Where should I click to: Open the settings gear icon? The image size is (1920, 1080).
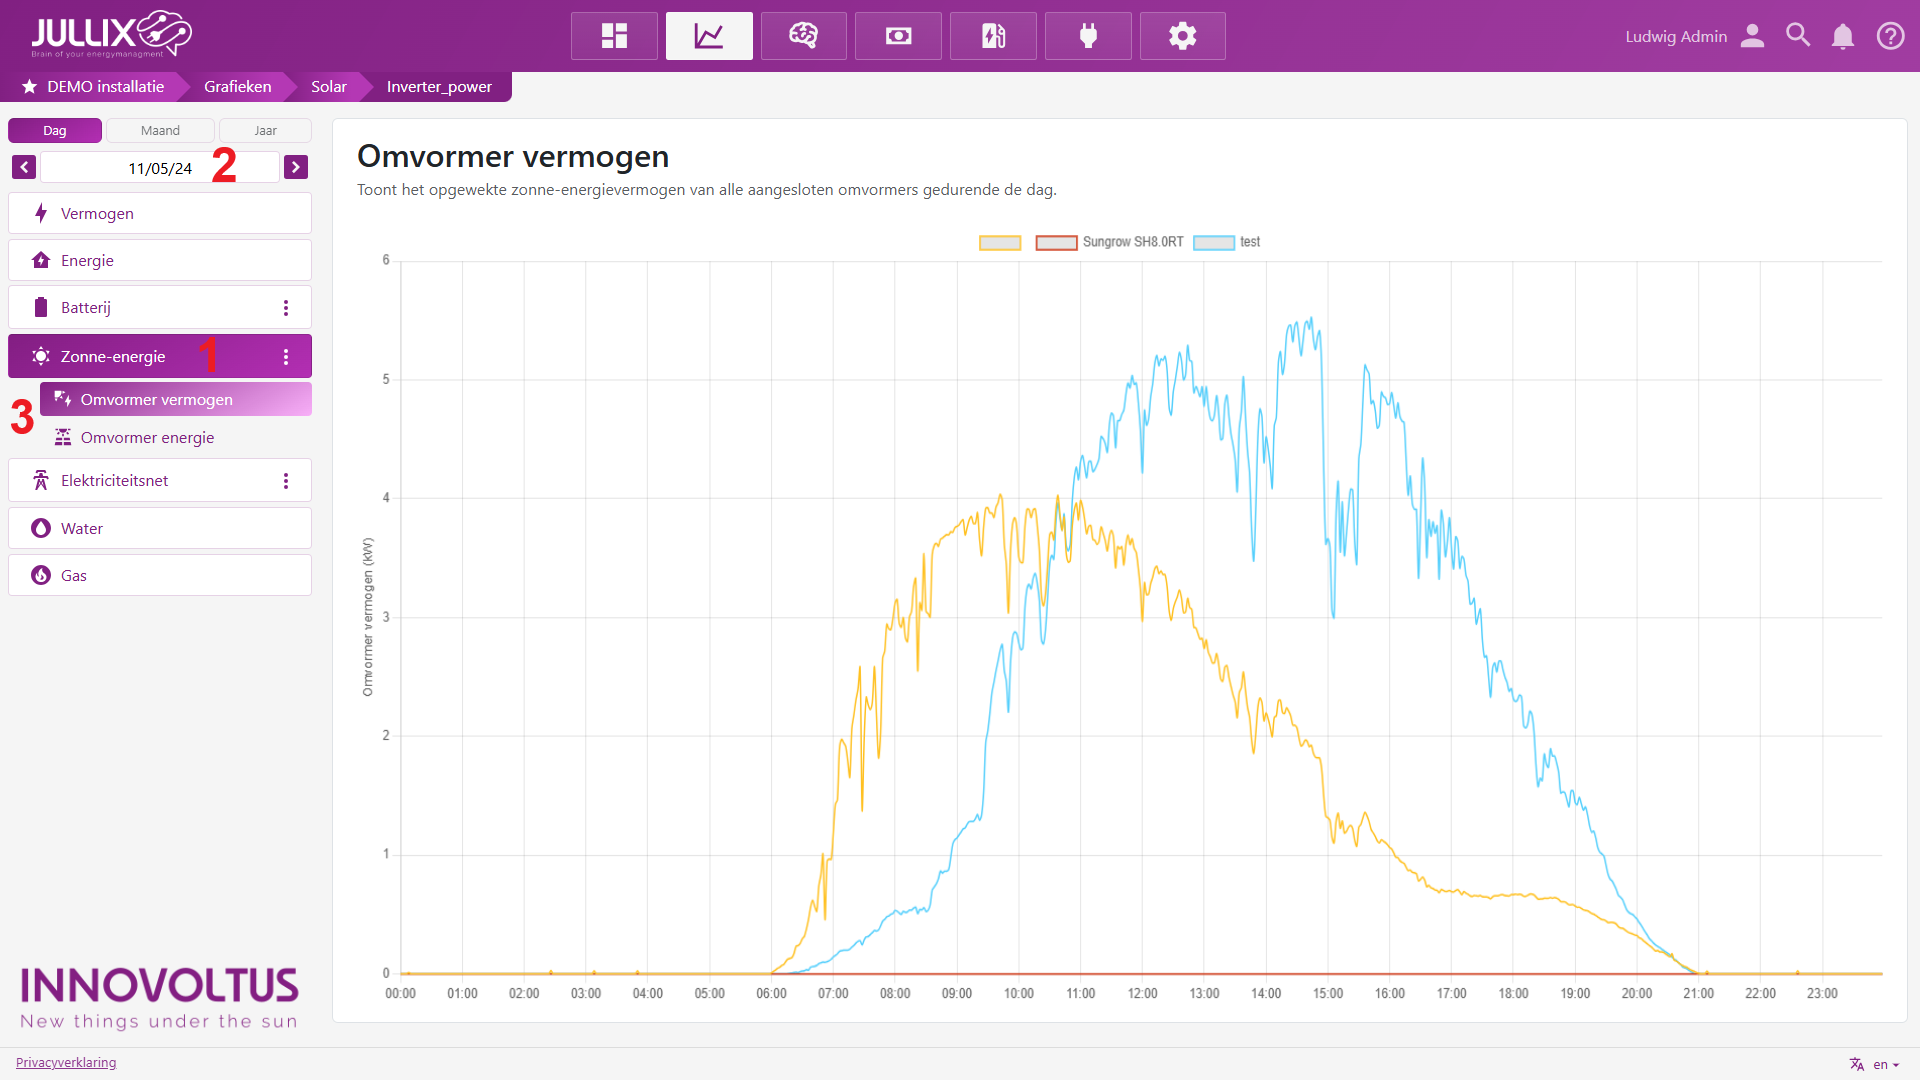pyautogui.click(x=1182, y=36)
